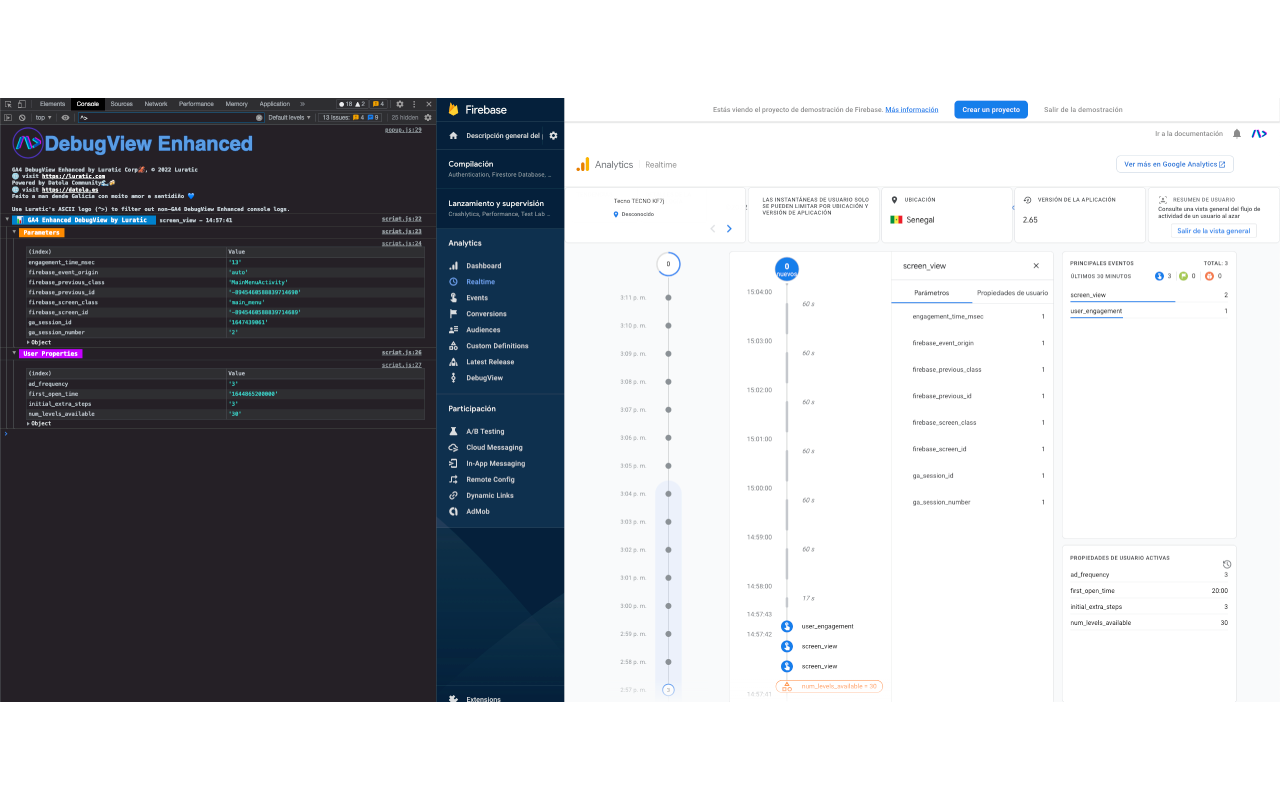This screenshot has height=800, width=1280.
Task: Activate the DevTools inspect element picker
Action: coord(7,104)
